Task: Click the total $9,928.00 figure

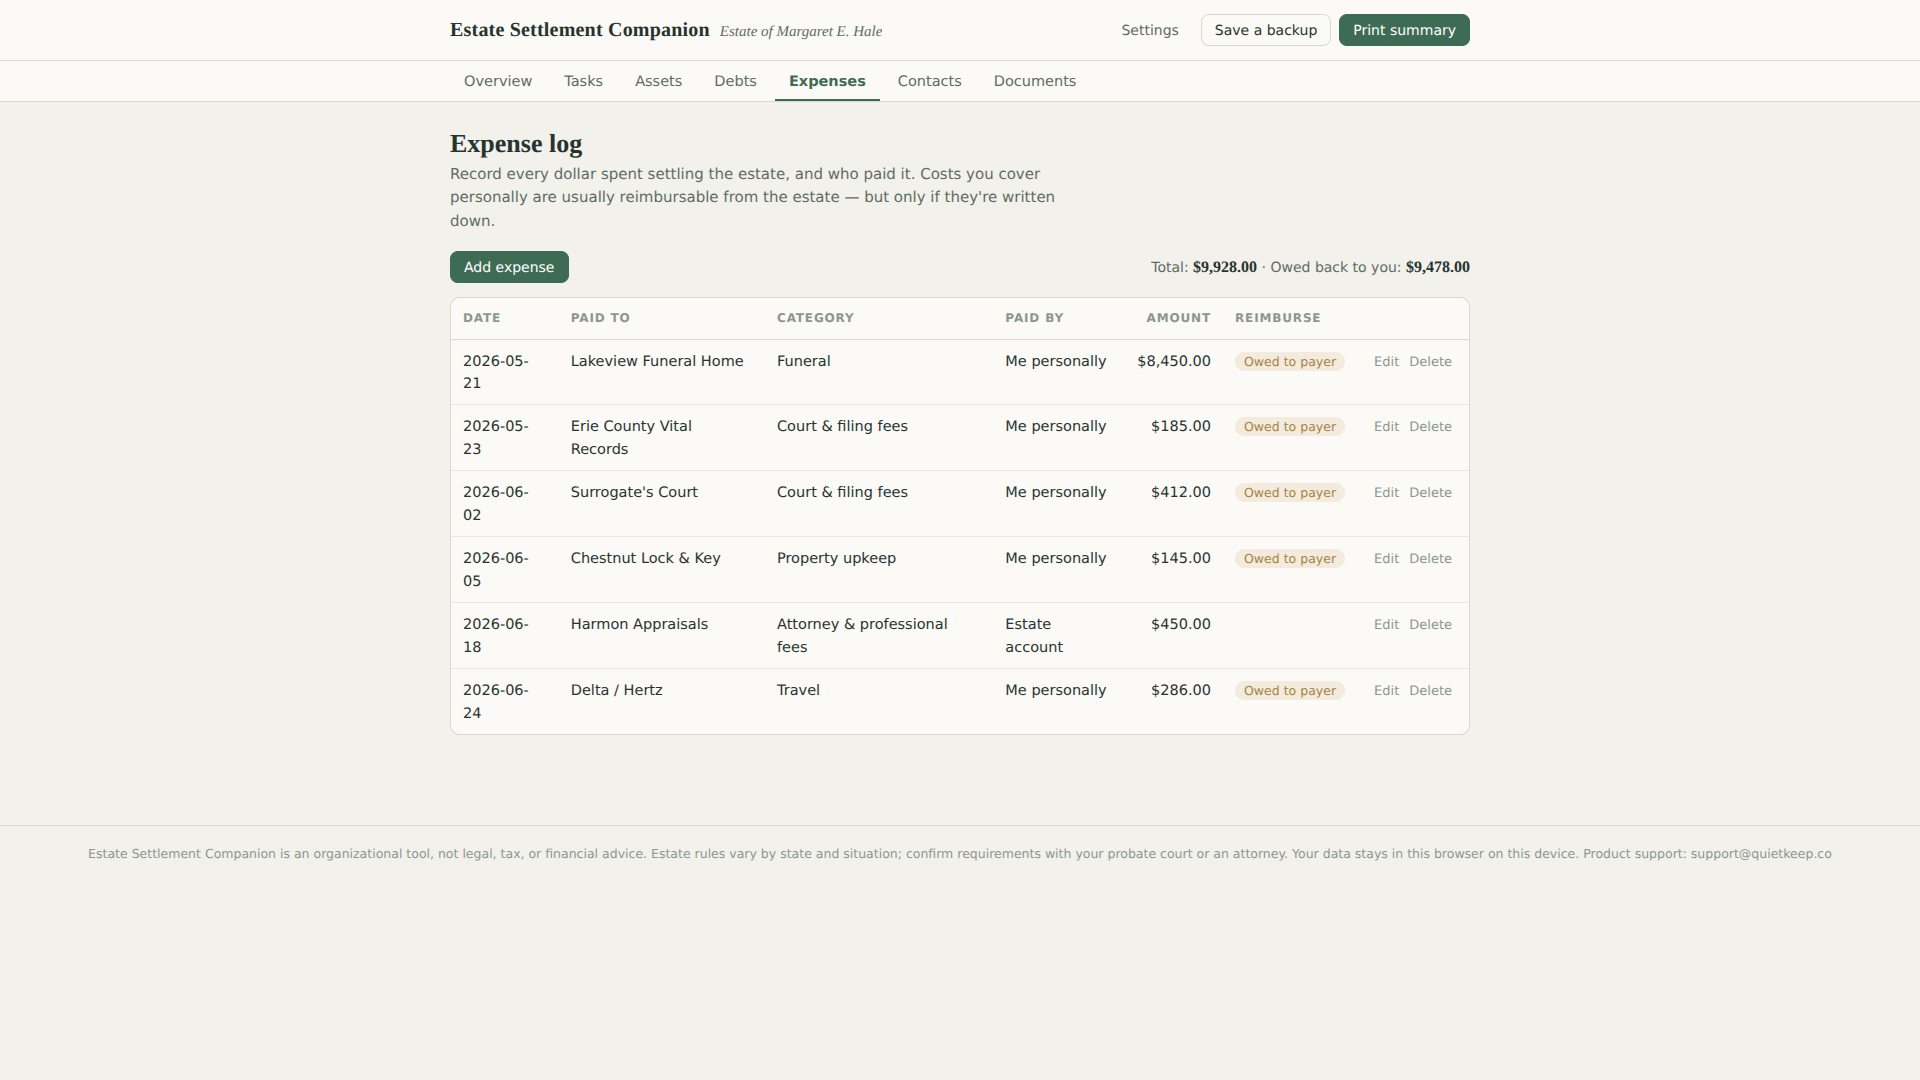Action: click(x=1224, y=267)
